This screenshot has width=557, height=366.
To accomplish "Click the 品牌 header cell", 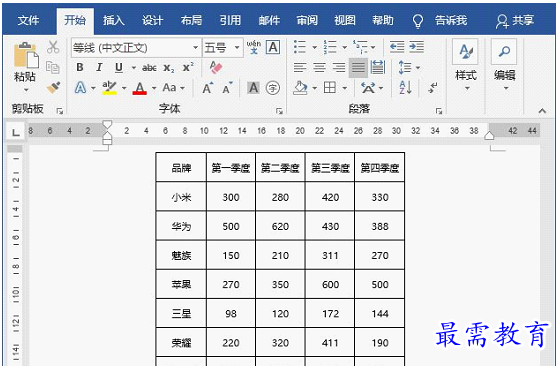I will pyautogui.click(x=181, y=168).
